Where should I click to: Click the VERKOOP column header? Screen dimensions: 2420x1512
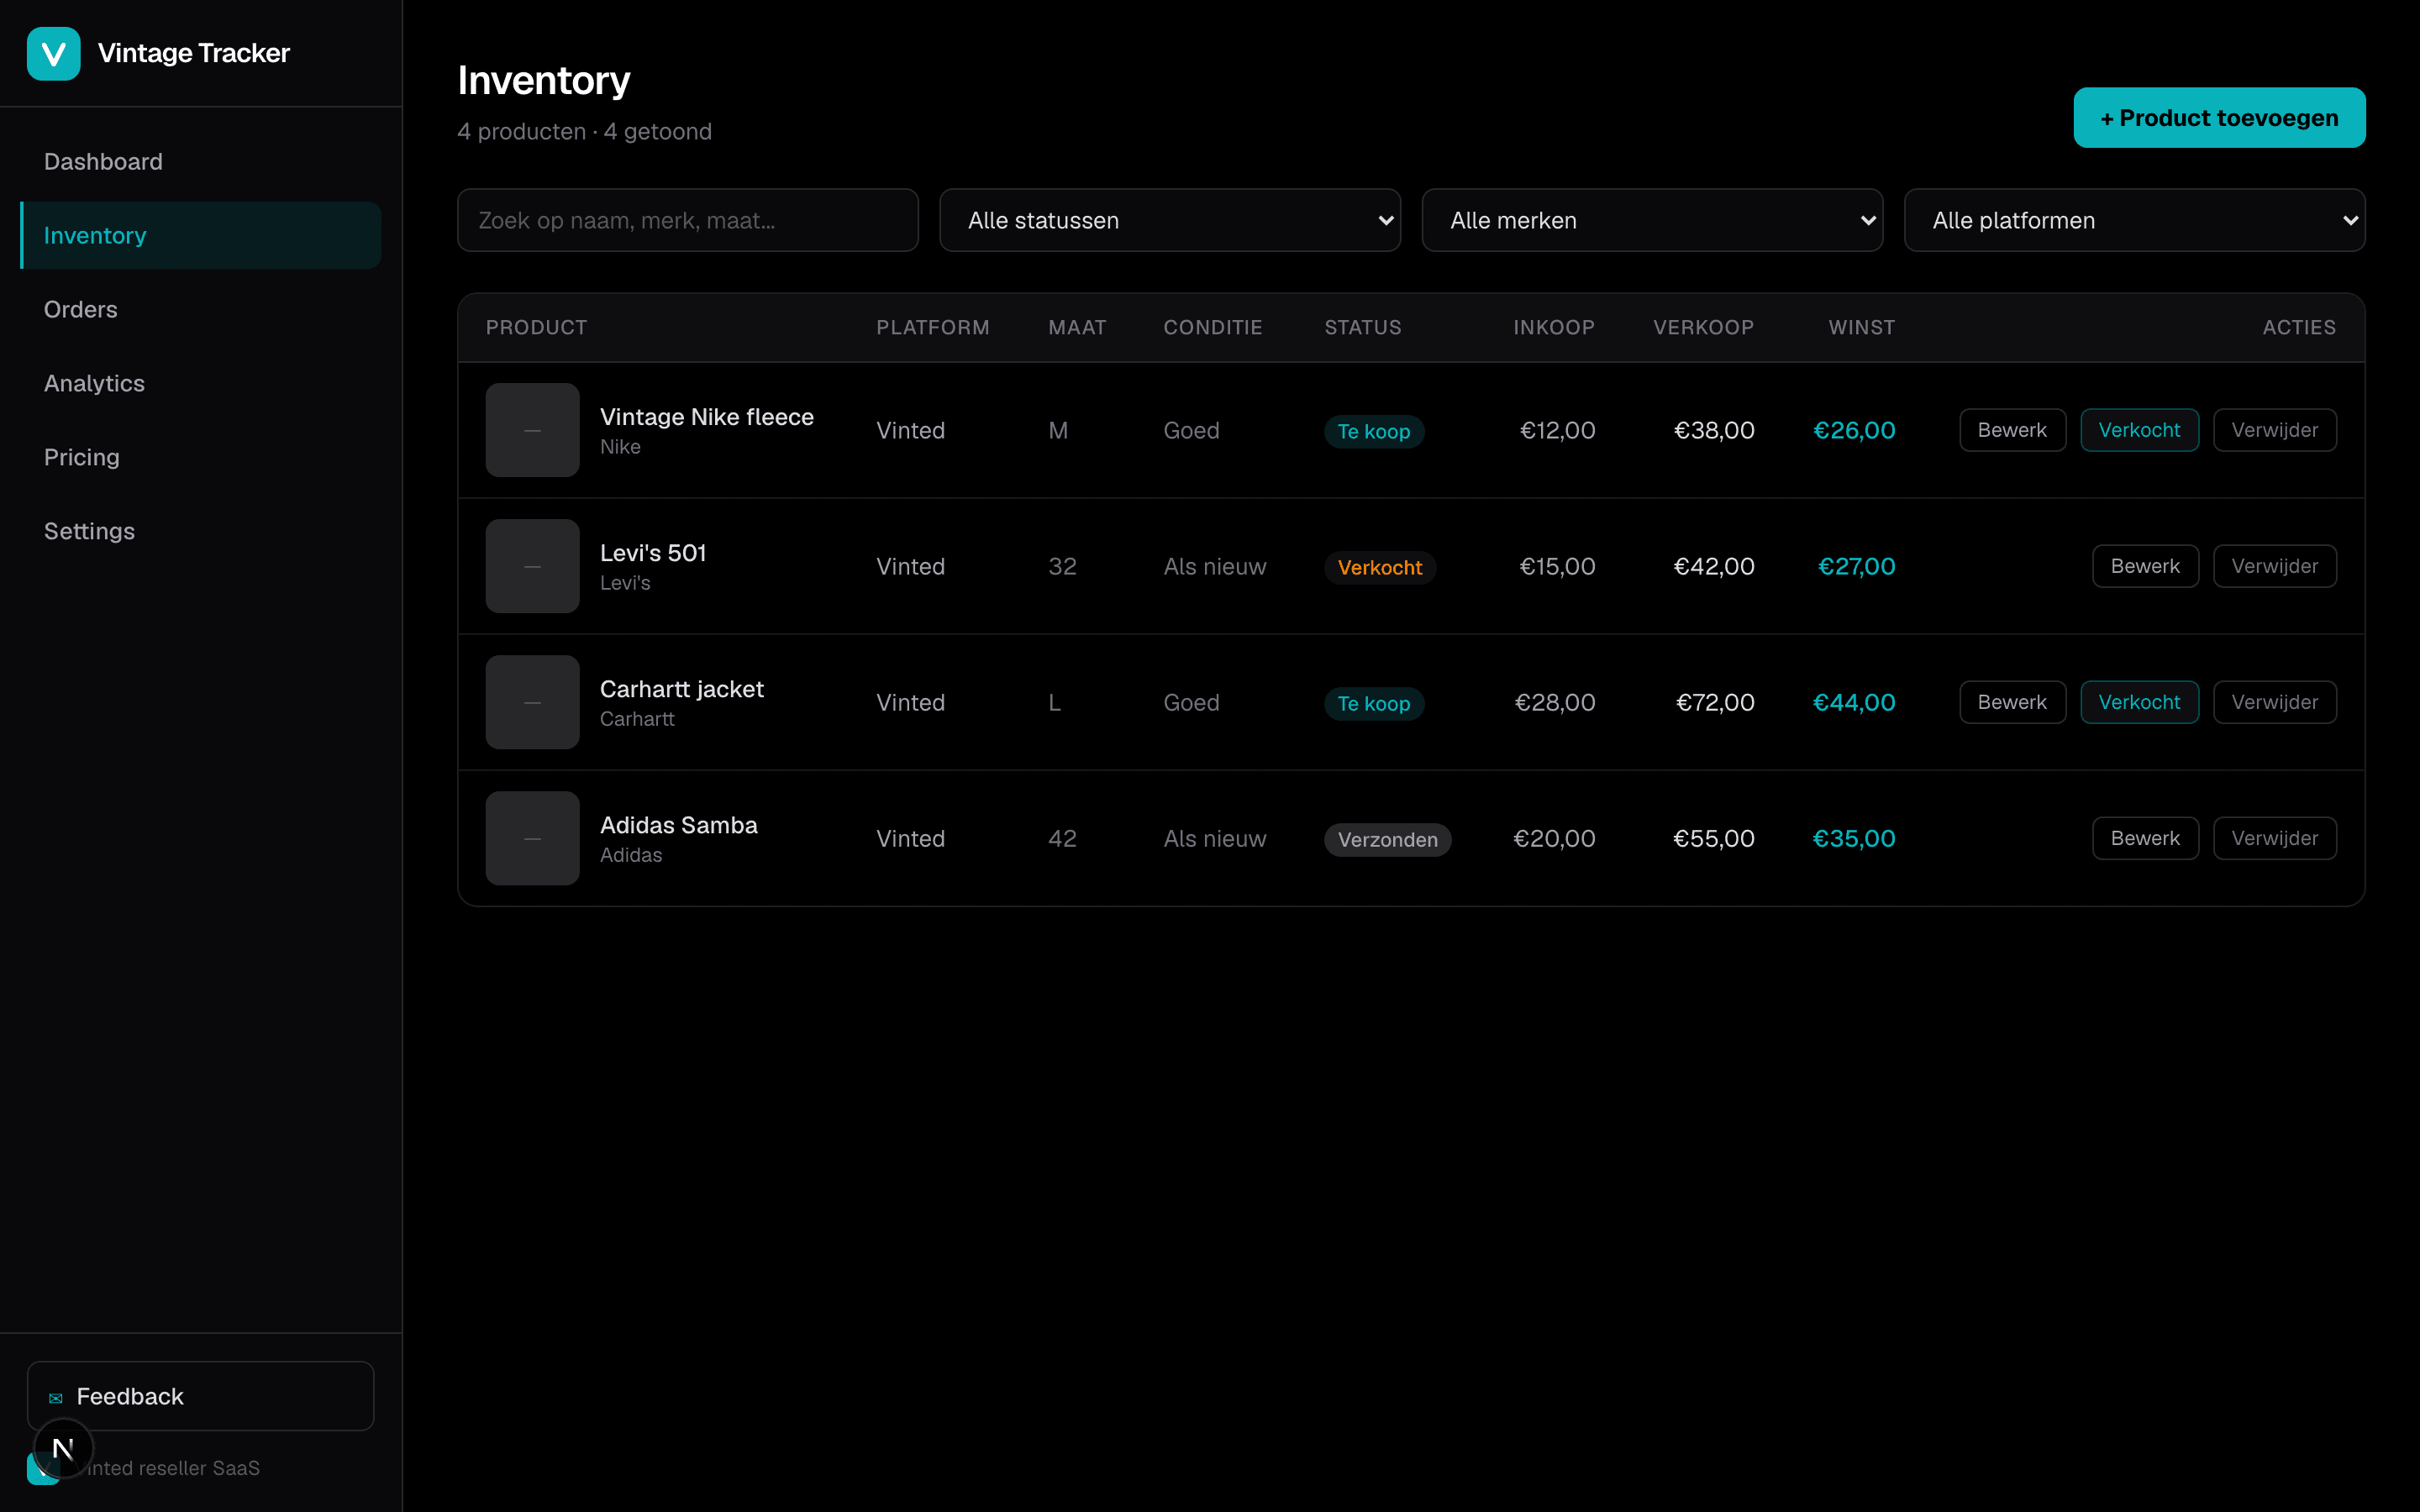[x=1703, y=327]
